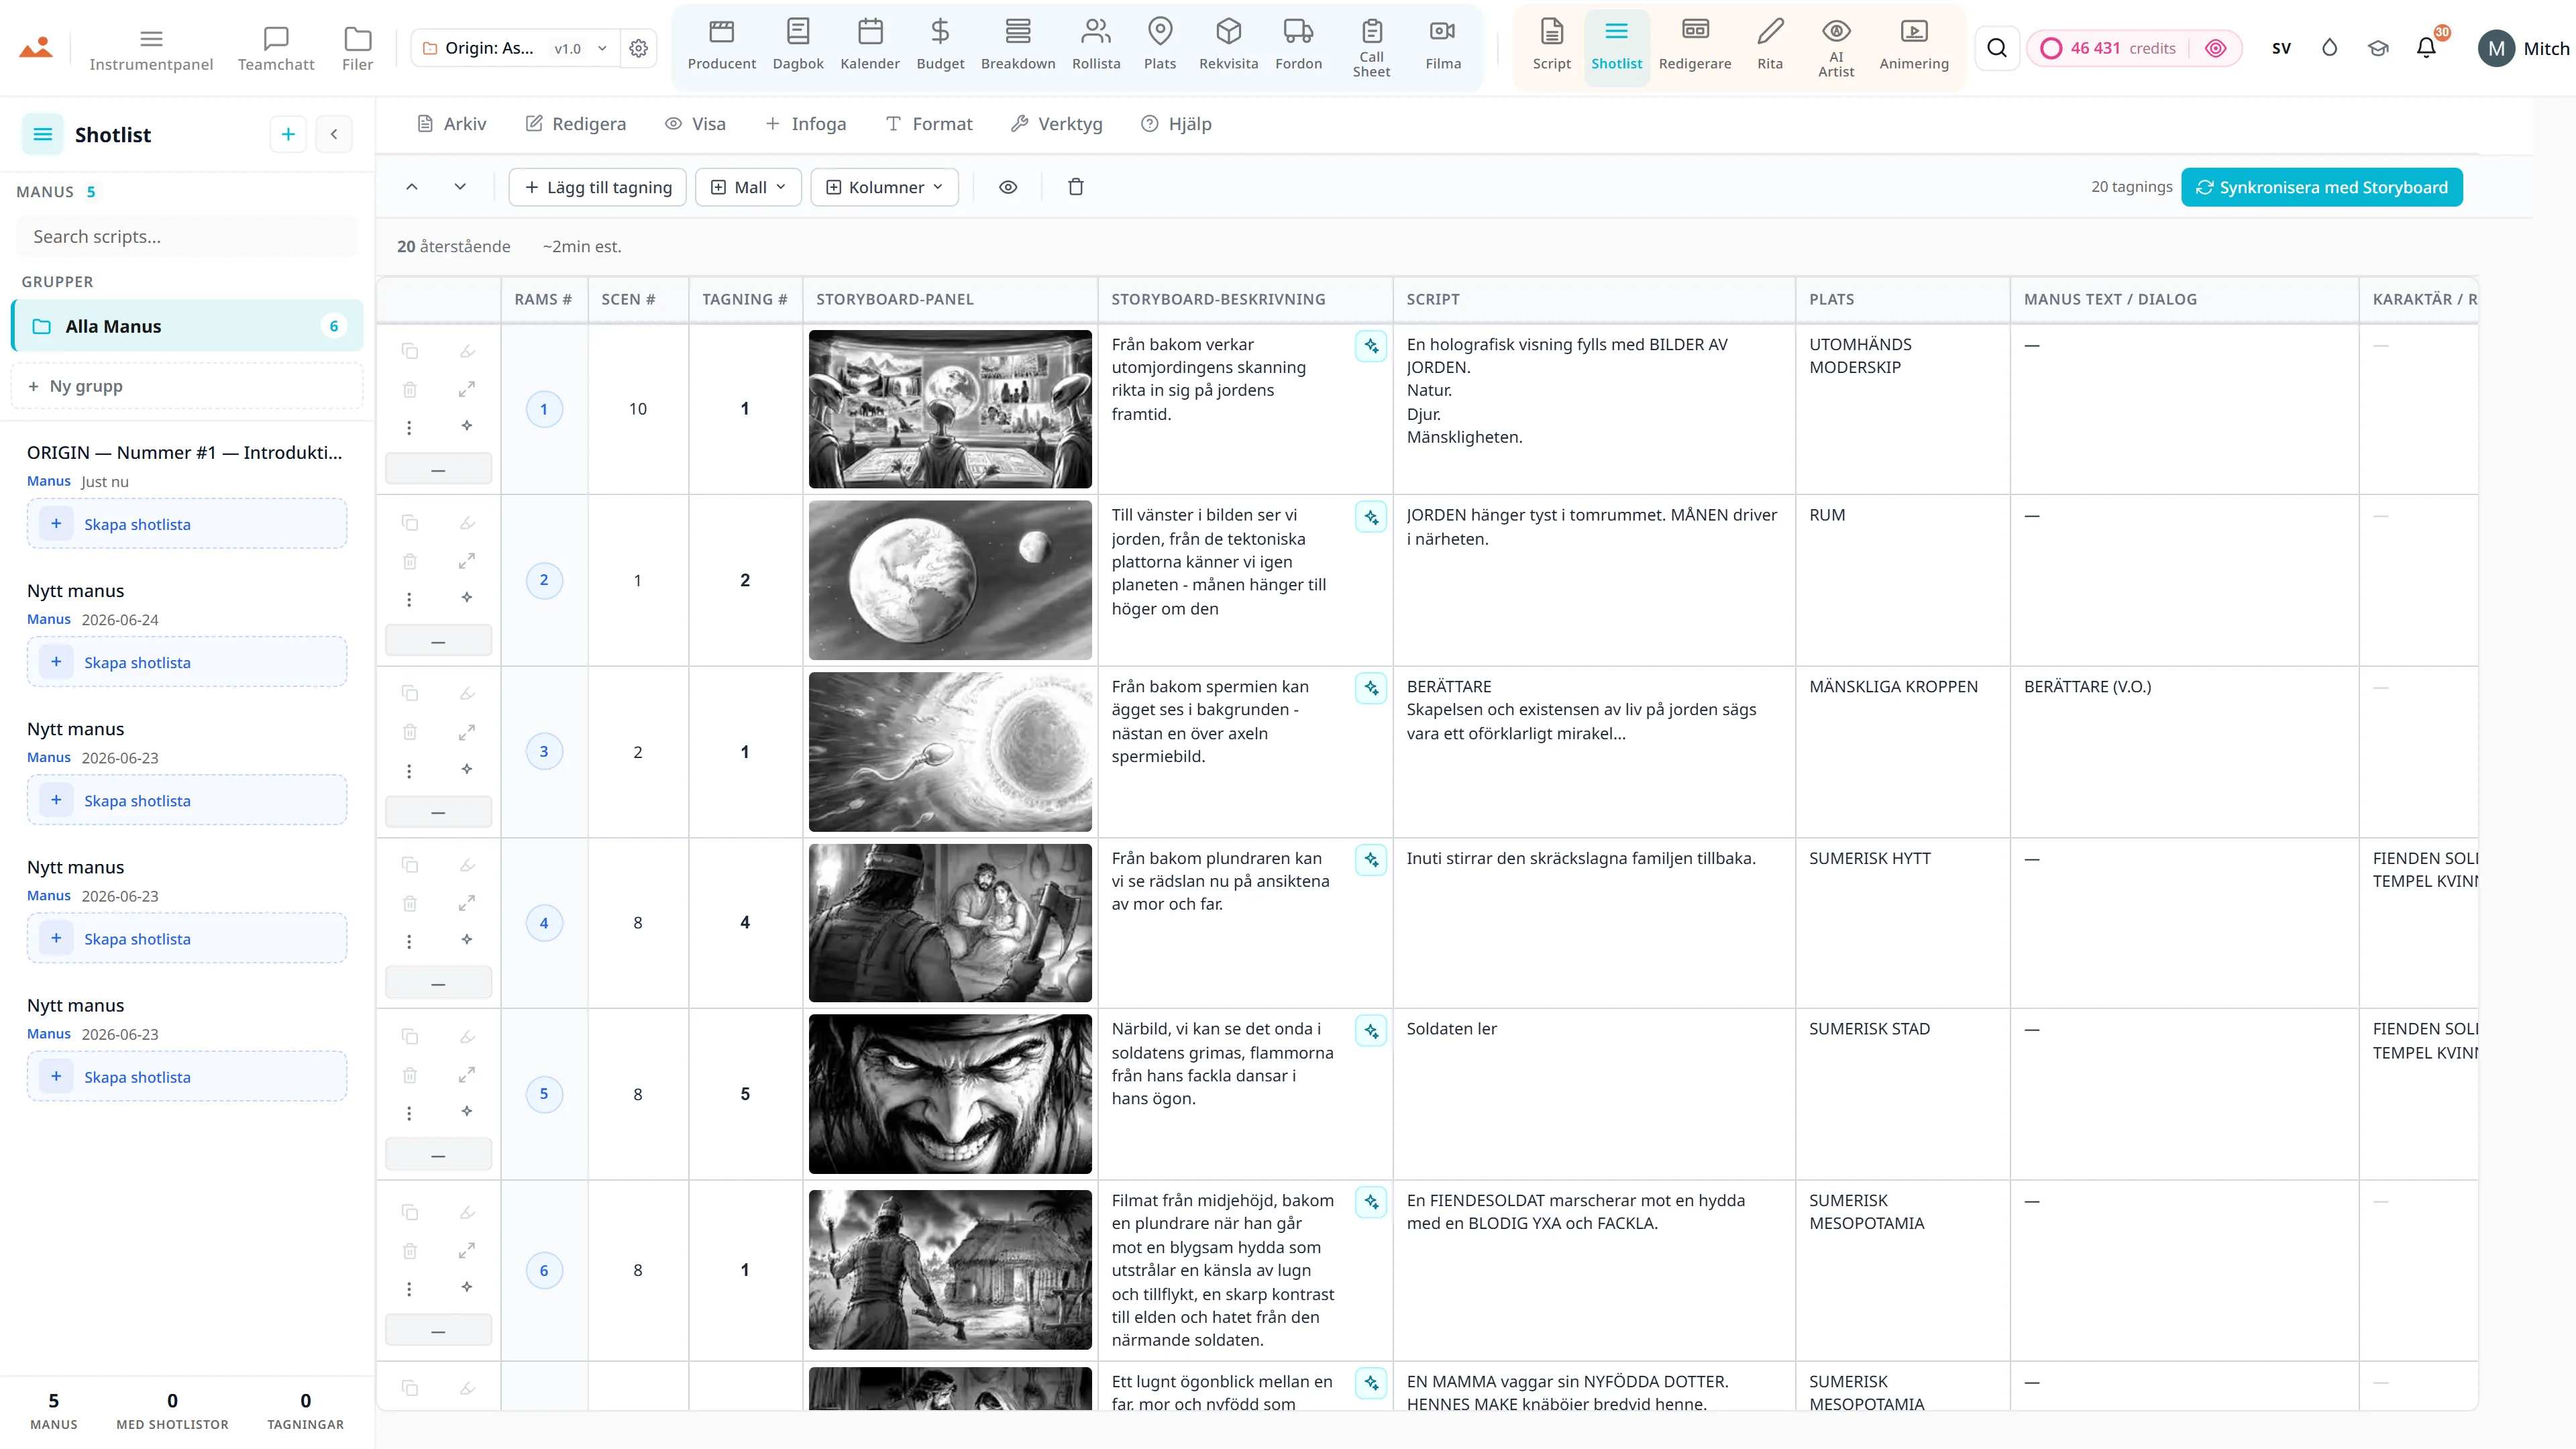Viewport: 2576px width, 1449px height.
Task: Open the Kolumner columns dropdown
Action: (x=885, y=187)
